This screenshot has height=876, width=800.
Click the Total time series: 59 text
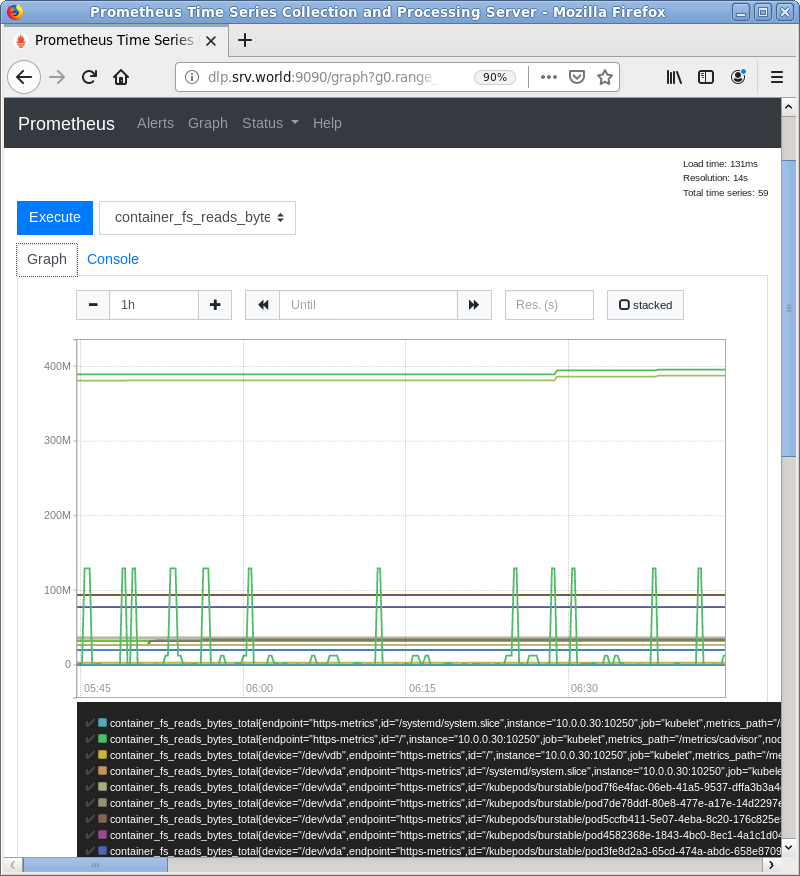click(725, 193)
